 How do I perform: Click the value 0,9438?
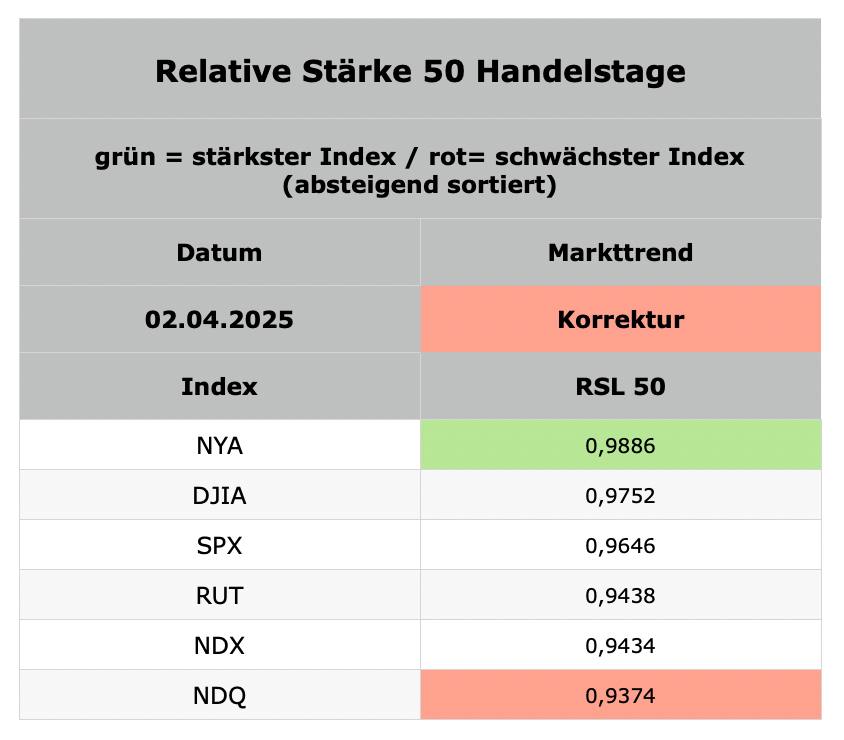pos(620,595)
